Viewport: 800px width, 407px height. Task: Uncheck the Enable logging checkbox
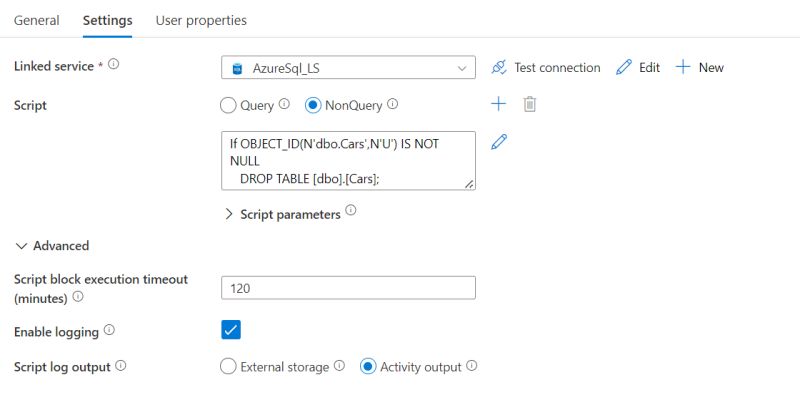point(231,330)
